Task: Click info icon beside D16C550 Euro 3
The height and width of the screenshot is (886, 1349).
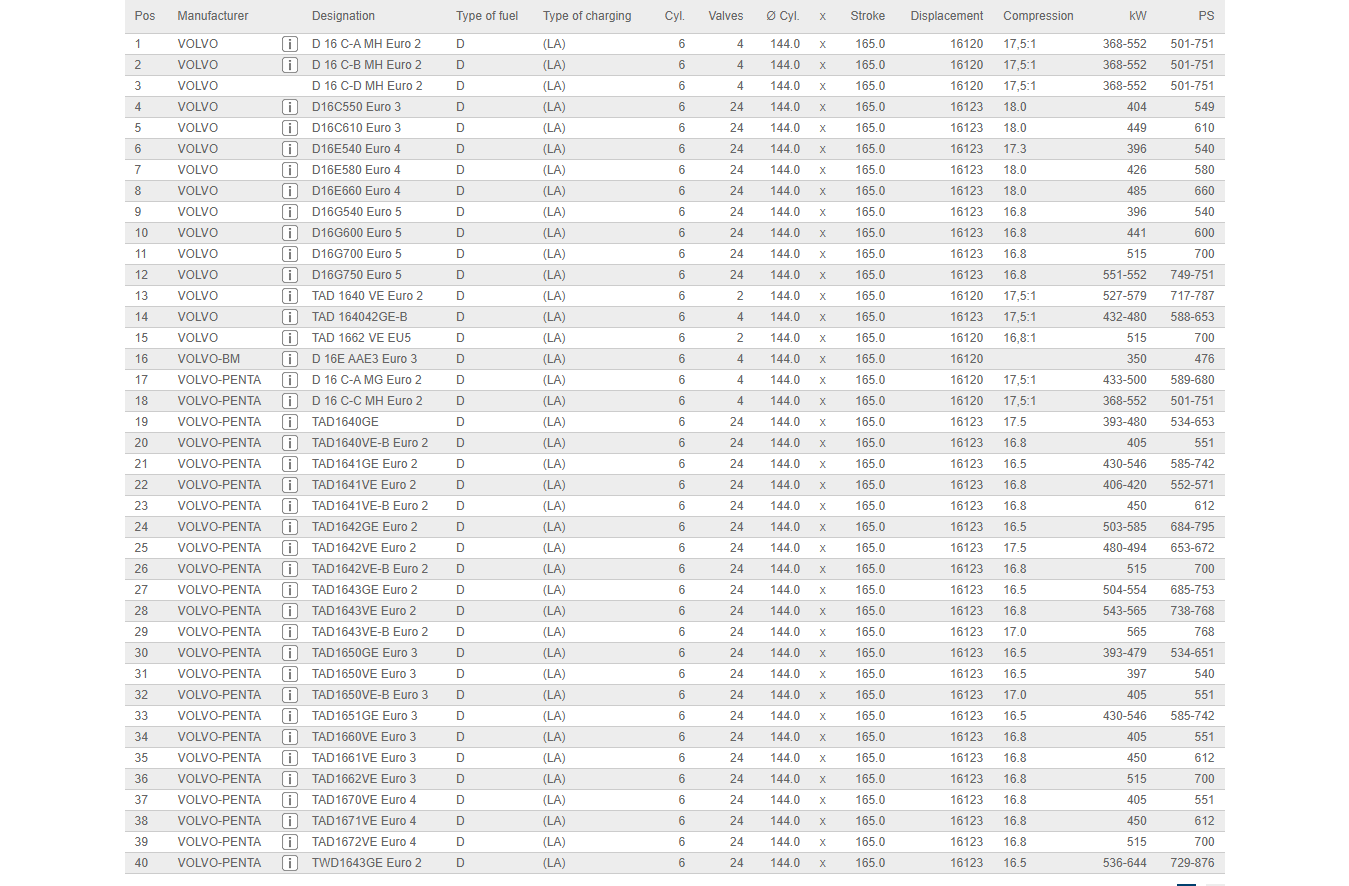Action: point(290,107)
